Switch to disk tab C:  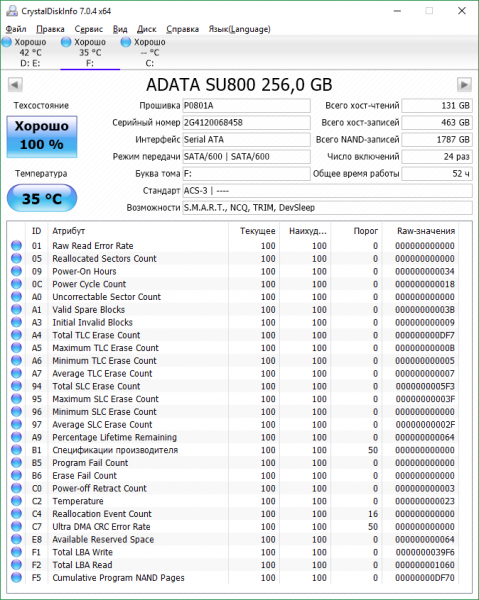(x=150, y=52)
